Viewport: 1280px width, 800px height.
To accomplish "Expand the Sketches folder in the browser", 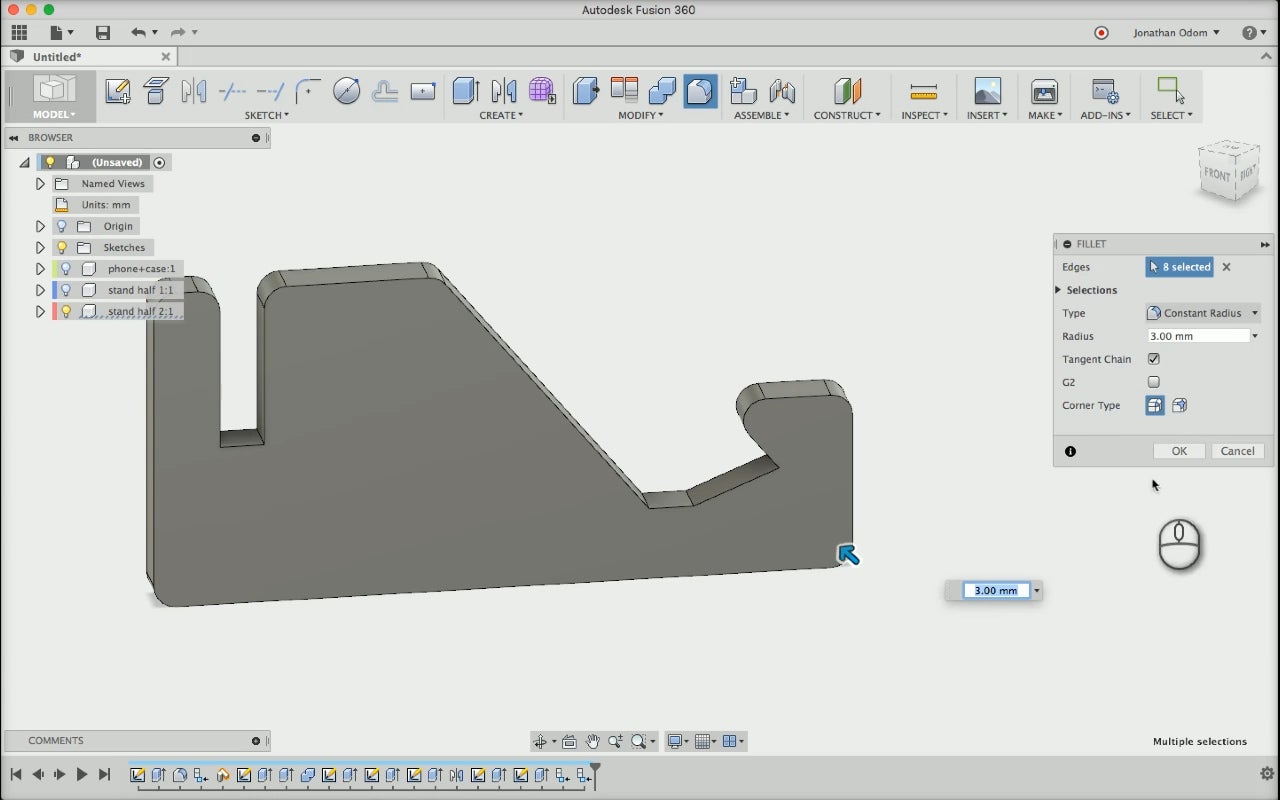I will click(40, 247).
